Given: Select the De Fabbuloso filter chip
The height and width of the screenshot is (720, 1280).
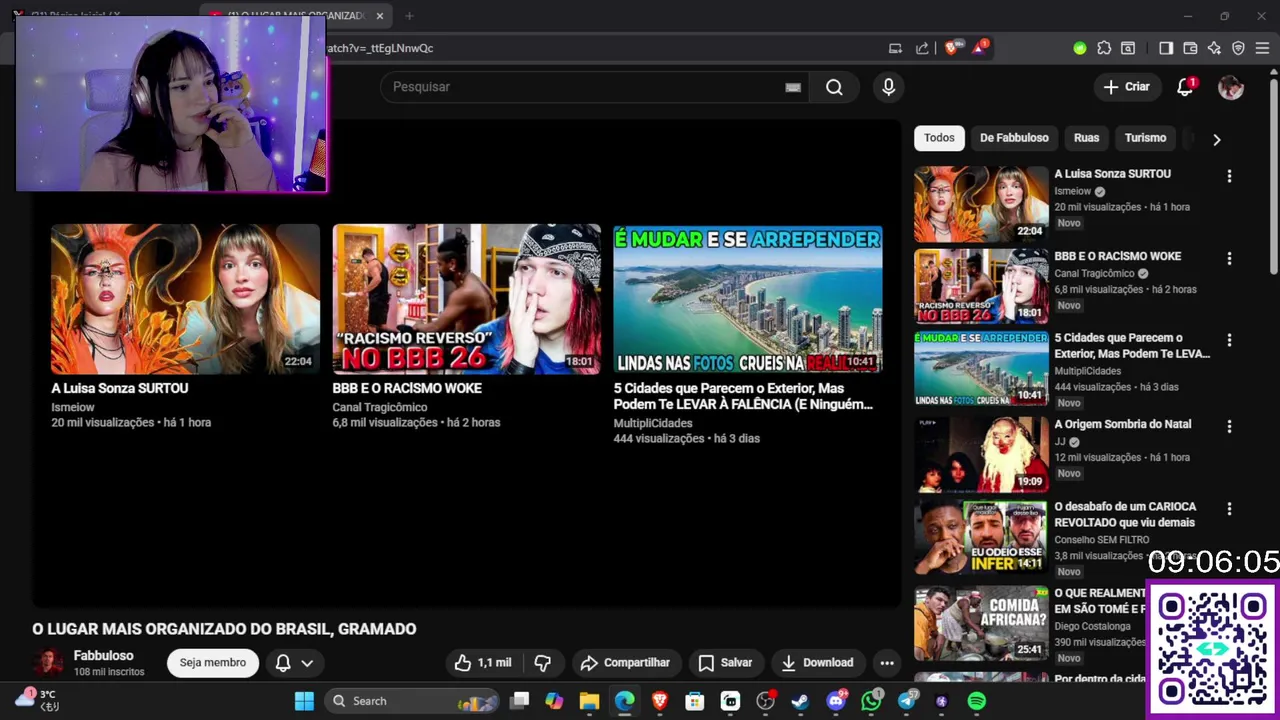Looking at the screenshot, I should point(1014,138).
